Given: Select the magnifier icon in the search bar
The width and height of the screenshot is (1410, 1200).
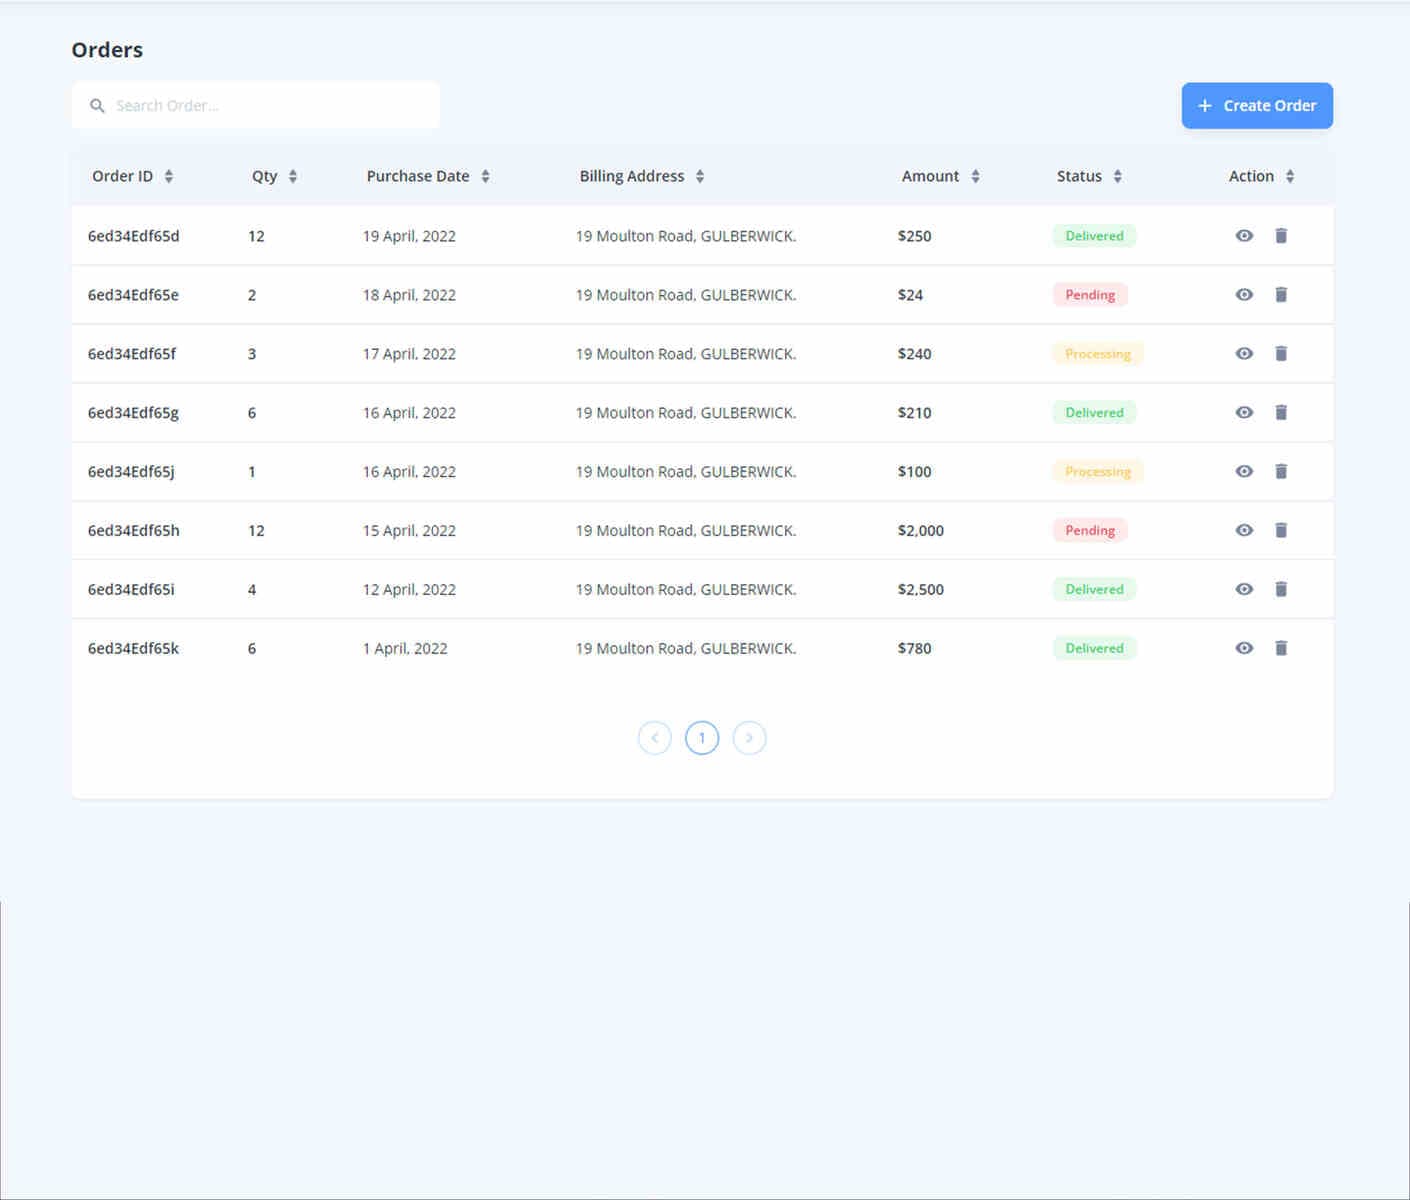Looking at the screenshot, I should click(x=97, y=105).
